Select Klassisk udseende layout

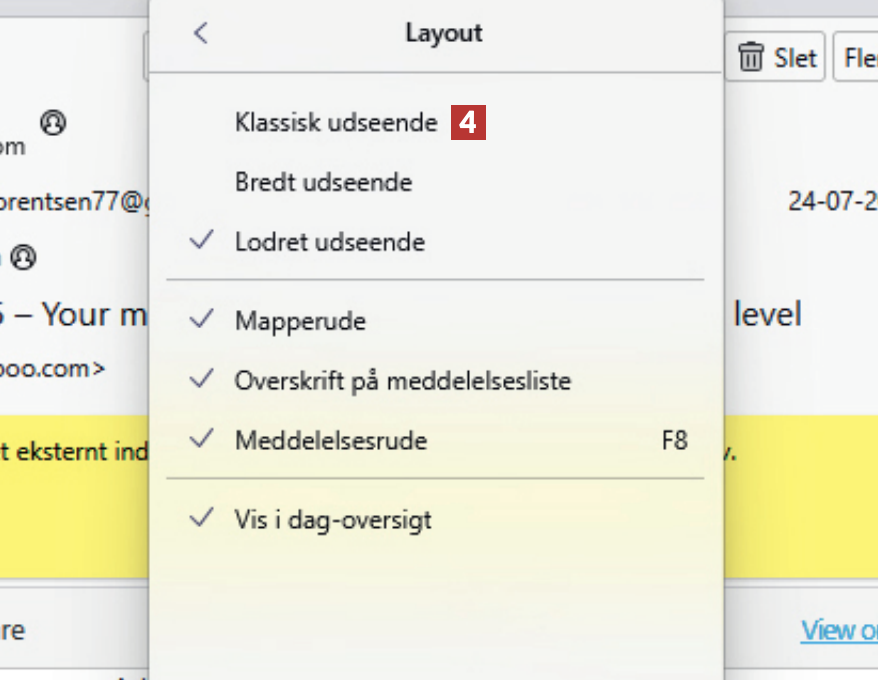point(336,123)
